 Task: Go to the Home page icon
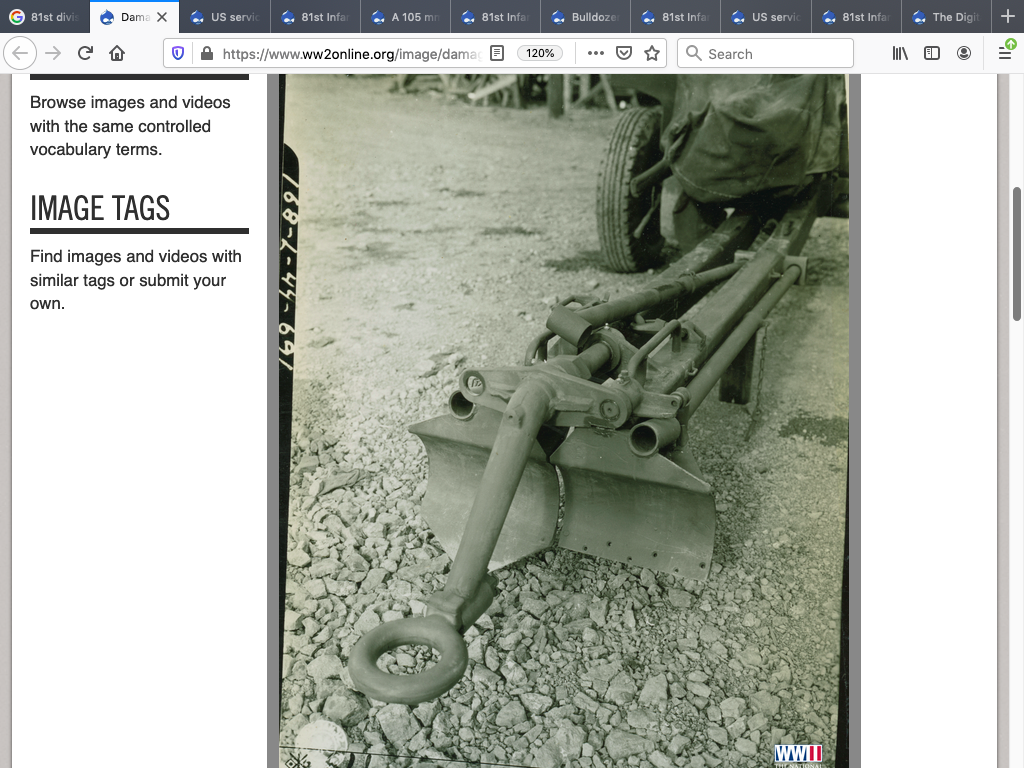pos(117,54)
